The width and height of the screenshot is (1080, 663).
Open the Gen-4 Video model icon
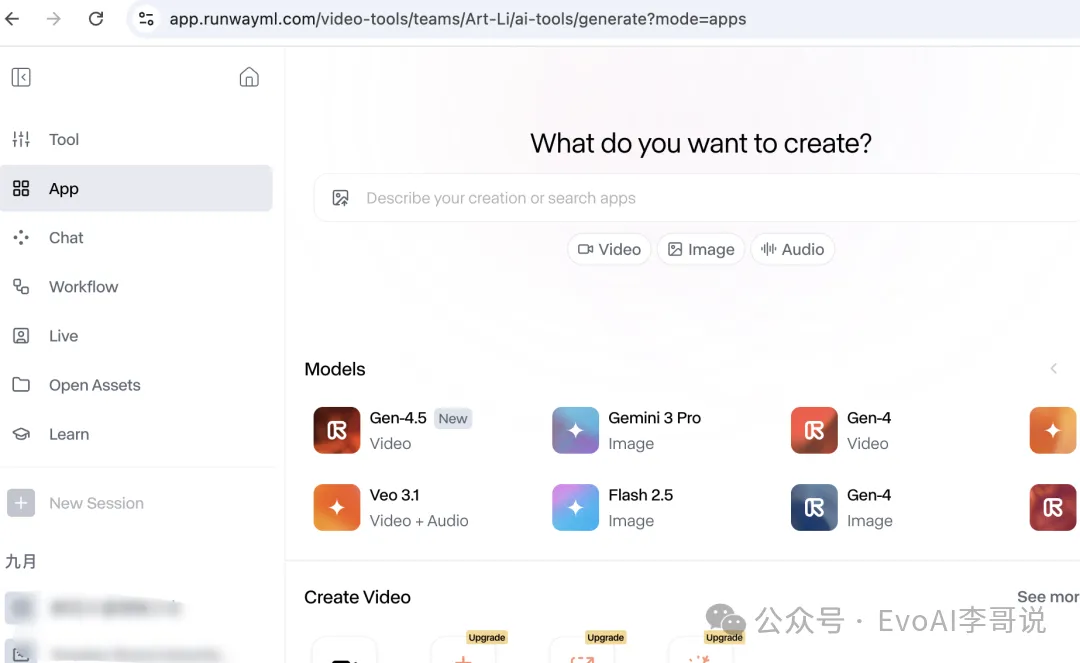click(x=814, y=430)
